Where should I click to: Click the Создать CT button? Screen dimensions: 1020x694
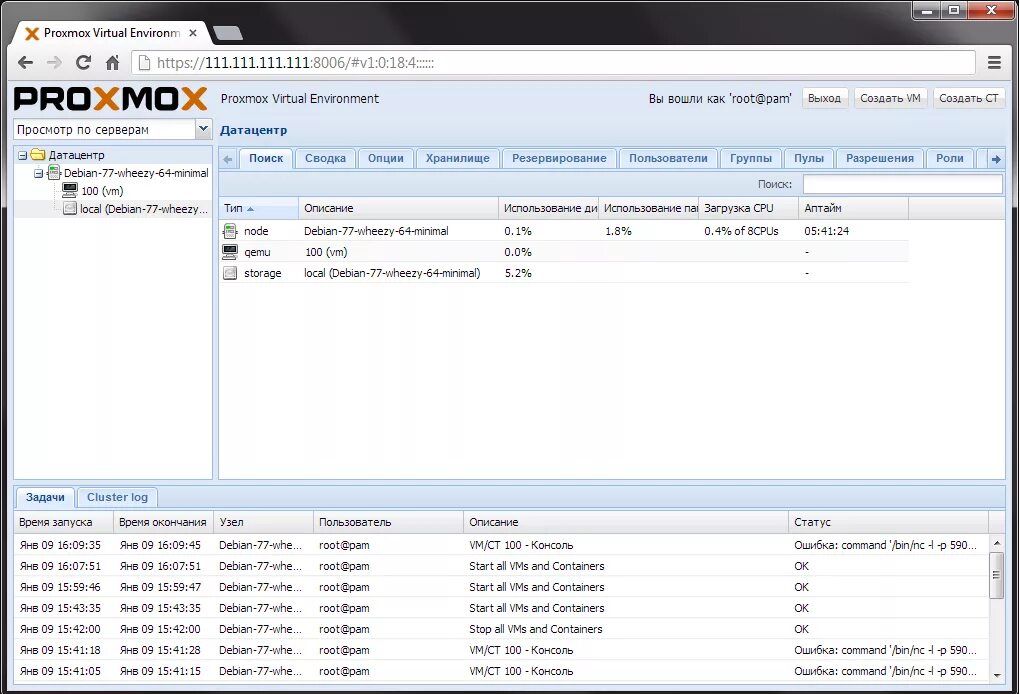(969, 98)
